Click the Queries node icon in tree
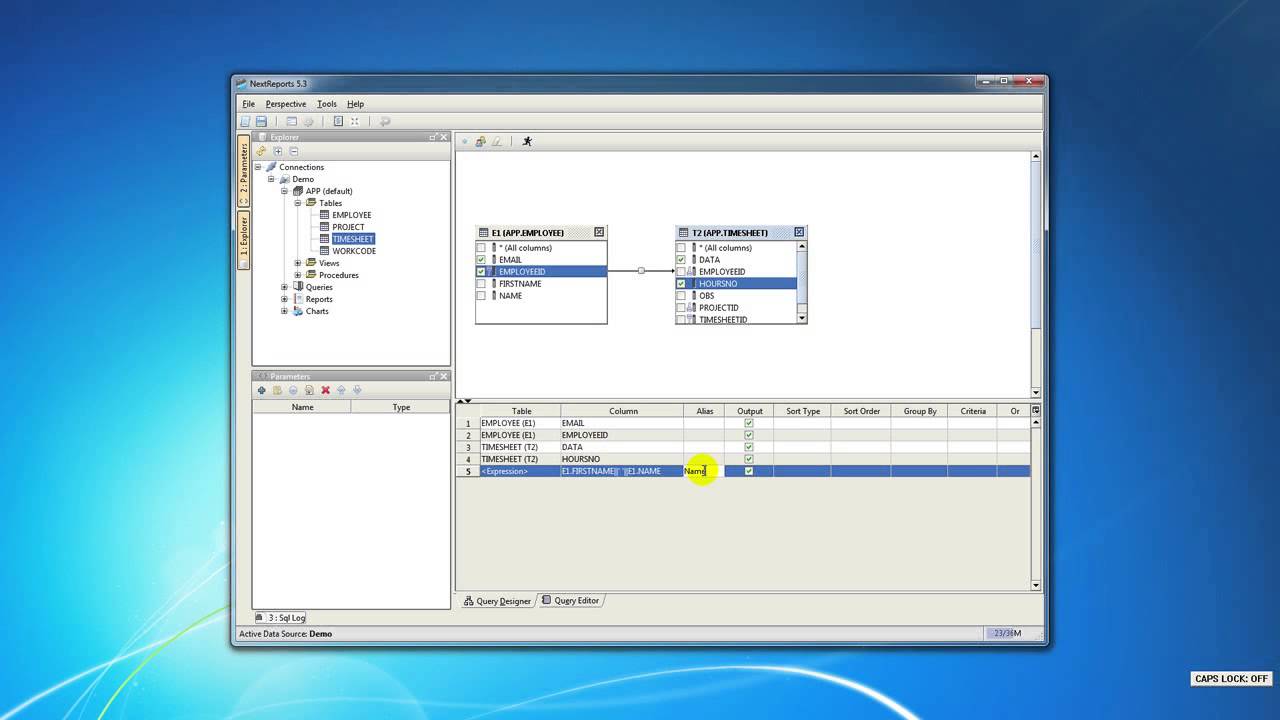The height and width of the screenshot is (720, 1280). click(298, 287)
